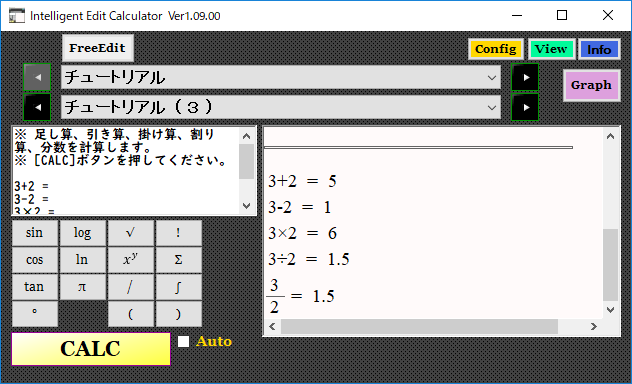Click the result pane scroll down arrow
The image size is (632, 384).
(x=610, y=309)
